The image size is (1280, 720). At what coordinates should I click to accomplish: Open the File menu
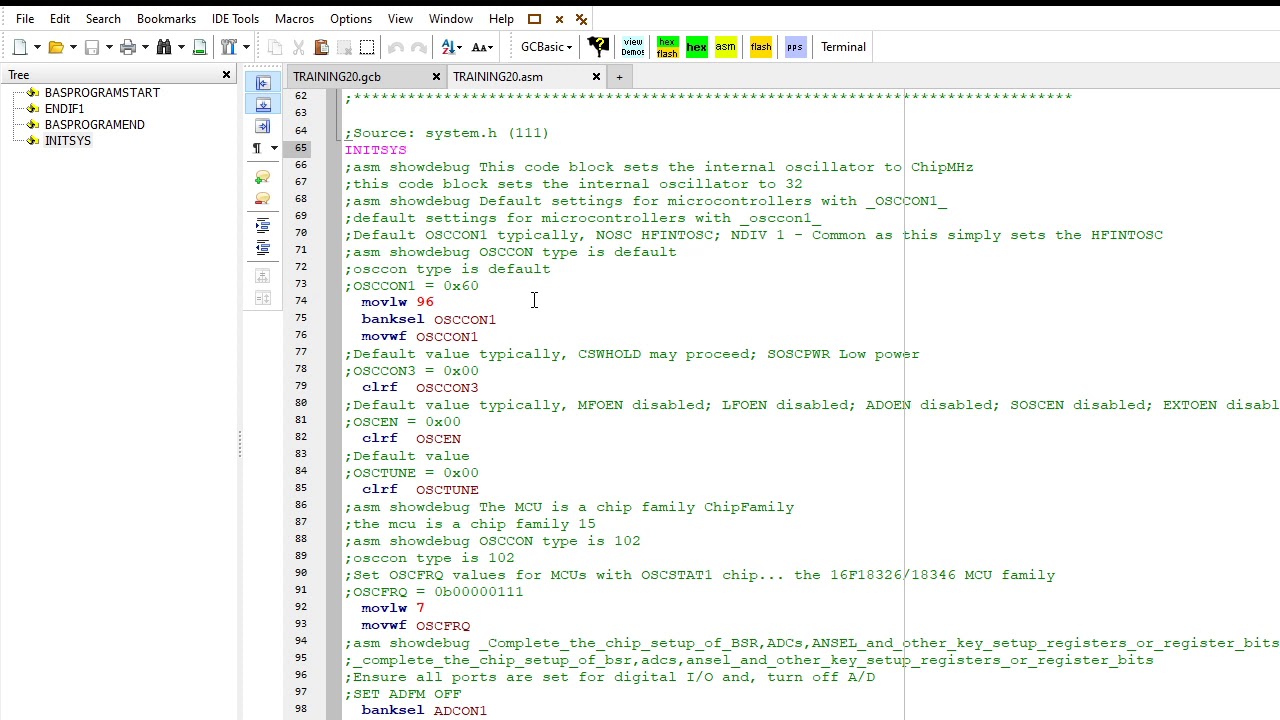tap(25, 19)
